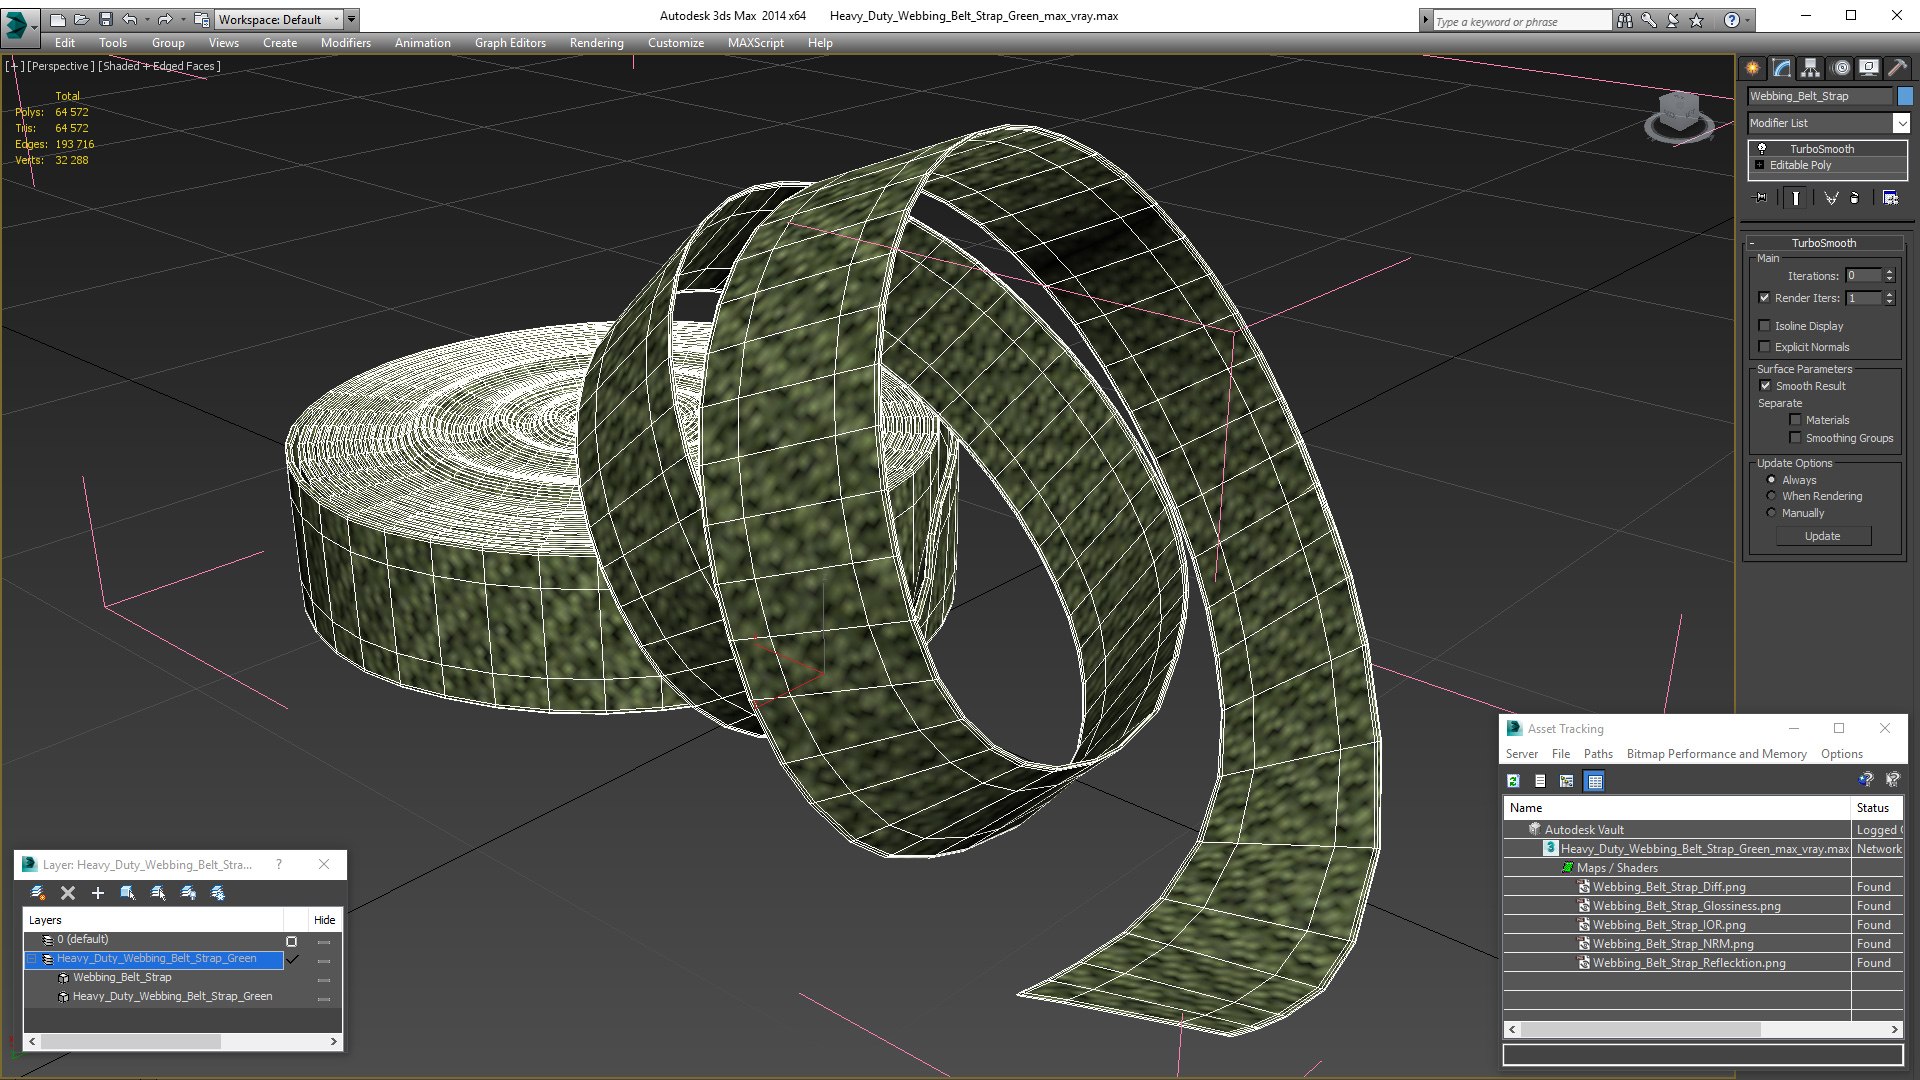Screen dimensions: 1920x1080
Task: Click the blue object color swatch
Action: tap(1905, 96)
